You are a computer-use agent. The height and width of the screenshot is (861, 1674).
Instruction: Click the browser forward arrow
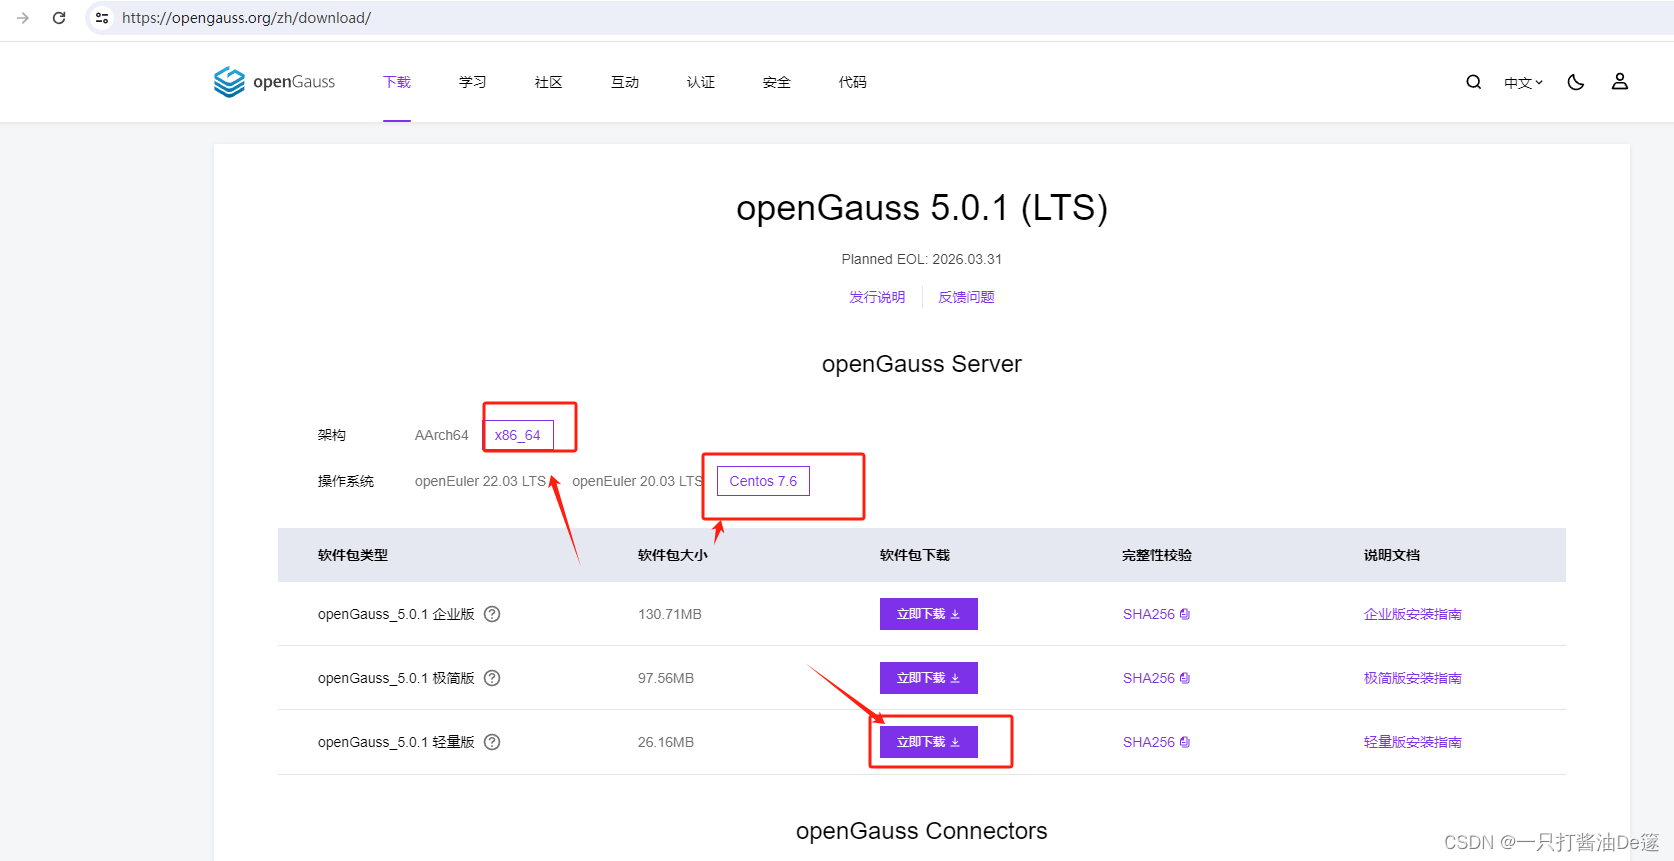[x=23, y=18]
